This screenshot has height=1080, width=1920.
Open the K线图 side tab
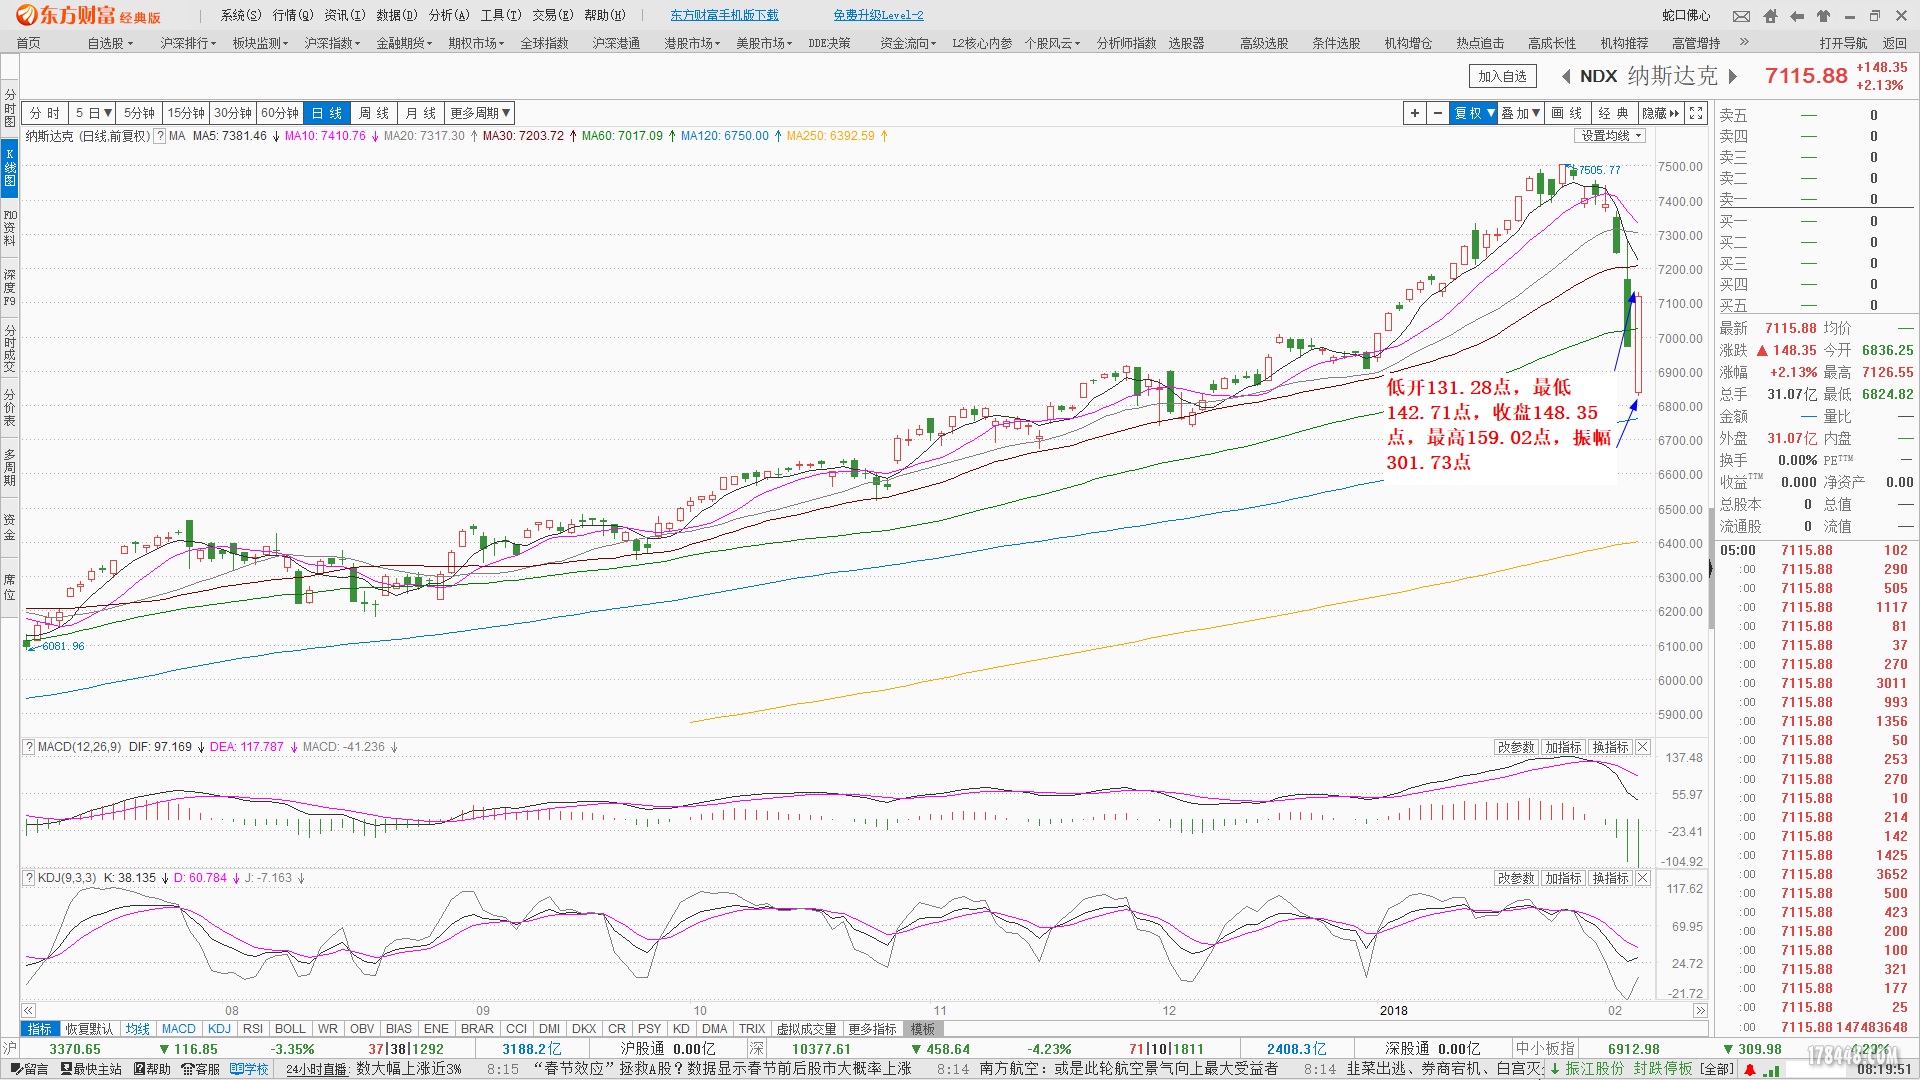10,168
